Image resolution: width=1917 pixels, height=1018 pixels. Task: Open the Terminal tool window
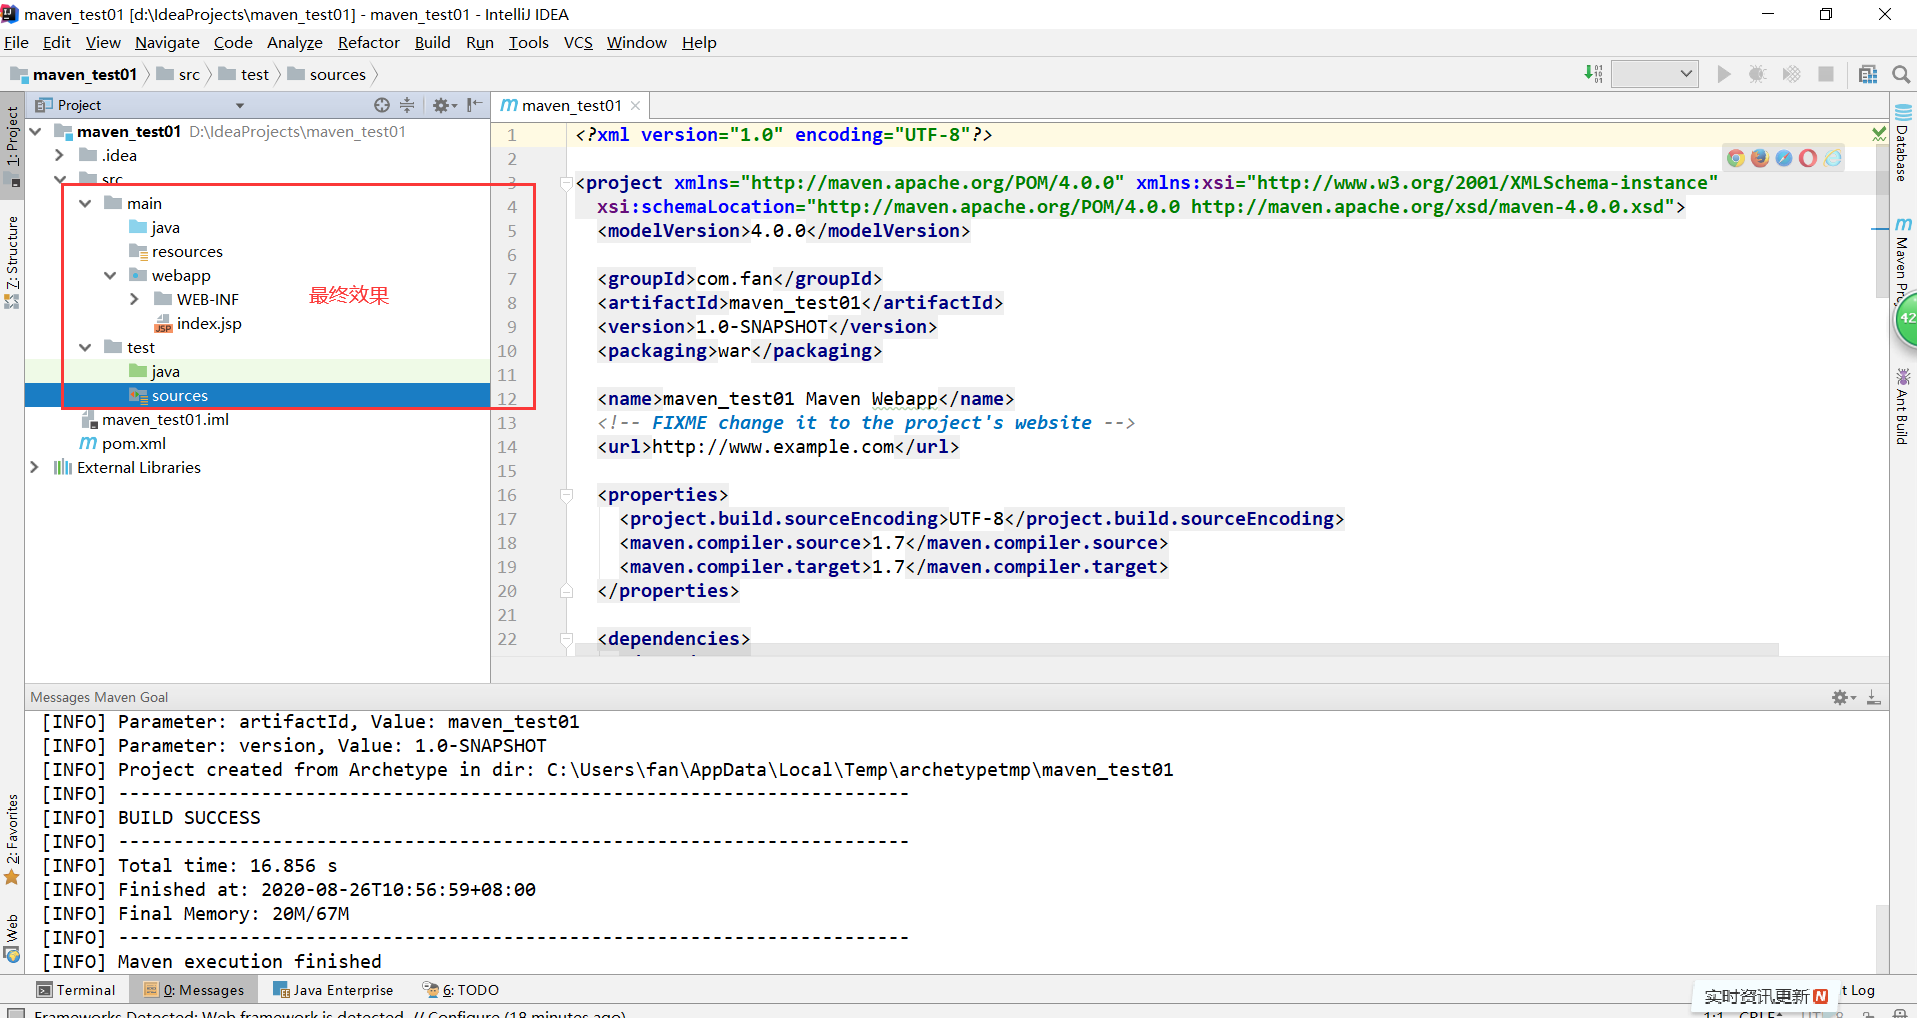click(76, 990)
